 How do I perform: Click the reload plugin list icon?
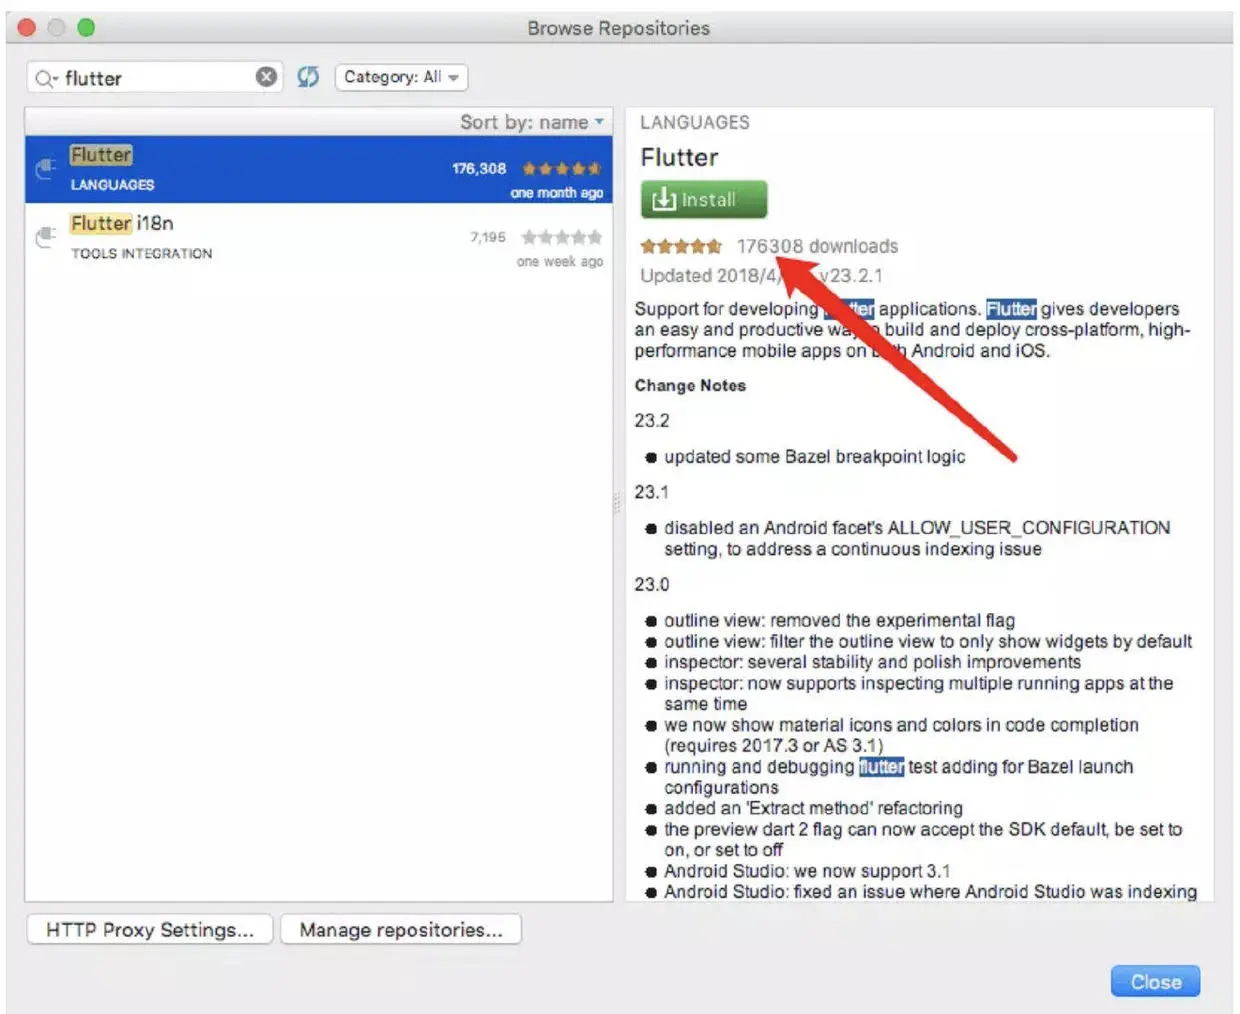click(x=308, y=77)
